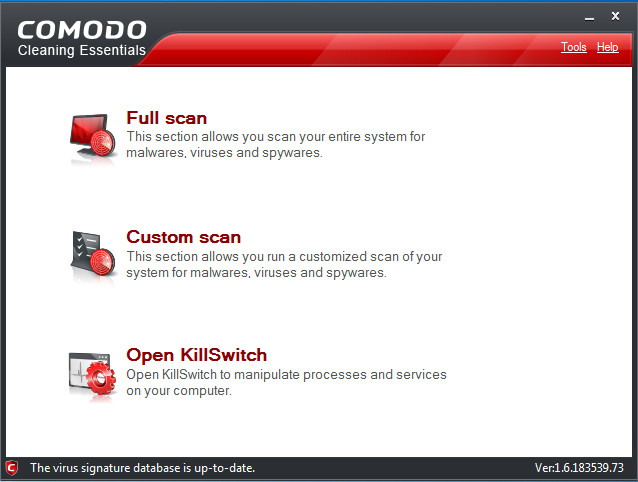Click the Custom scan description text

[284, 264]
